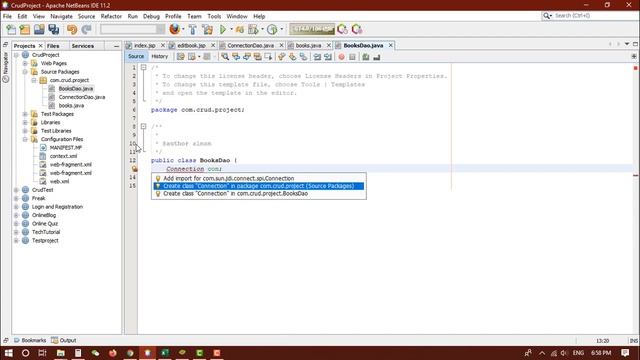This screenshot has width=640, height=360.
Task: Select context.xml in Configuration Files
Action: (63, 156)
